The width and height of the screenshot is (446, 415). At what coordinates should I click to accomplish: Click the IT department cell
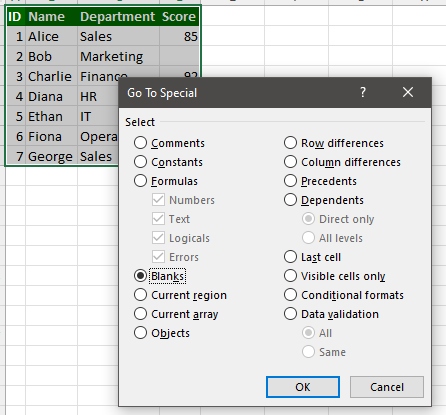pyautogui.click(x=98, y=116)
